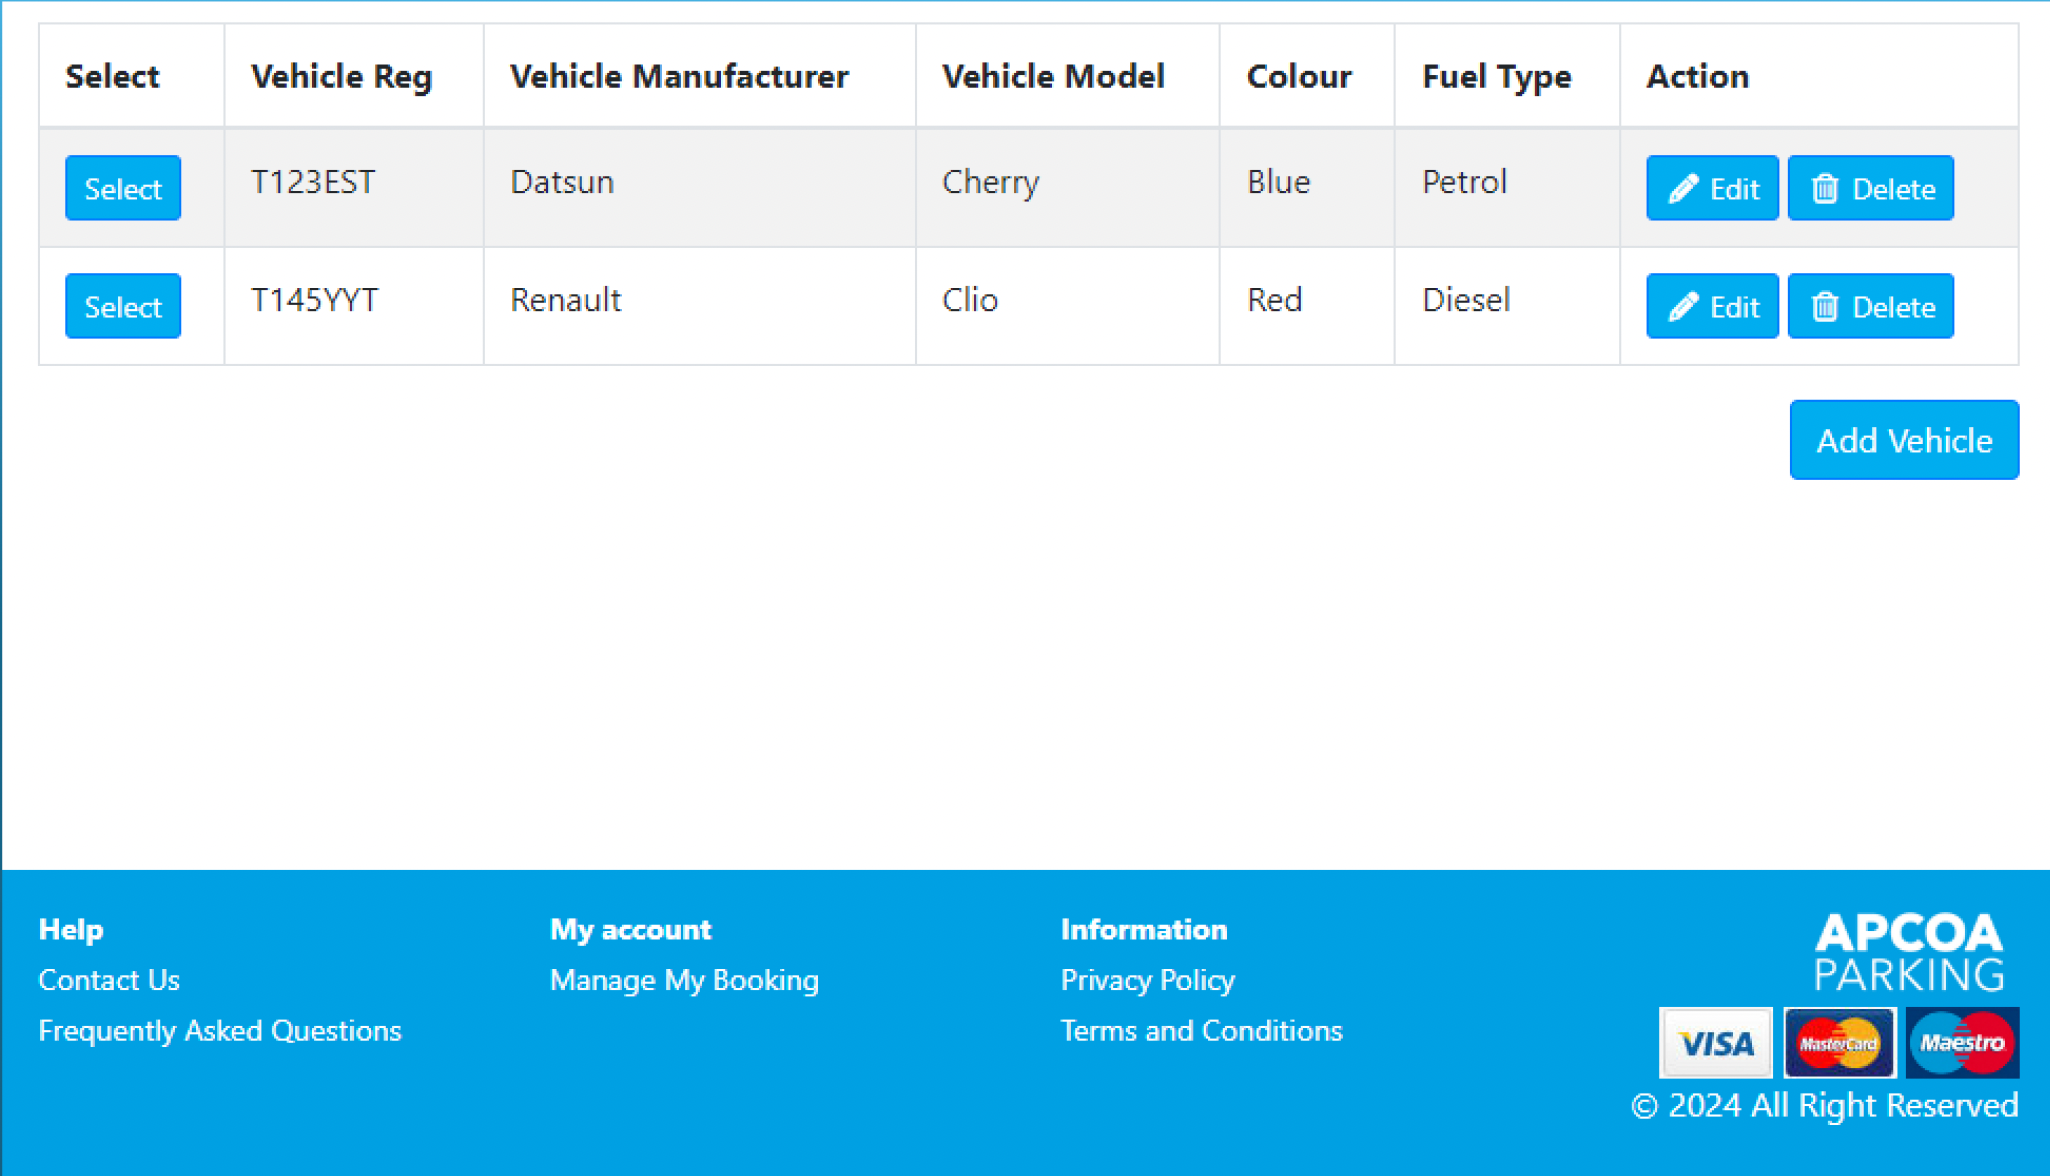The image size is (2050, 1176).
Task: Click the Fuel Type column header
Action: (x=1496, y=76)
